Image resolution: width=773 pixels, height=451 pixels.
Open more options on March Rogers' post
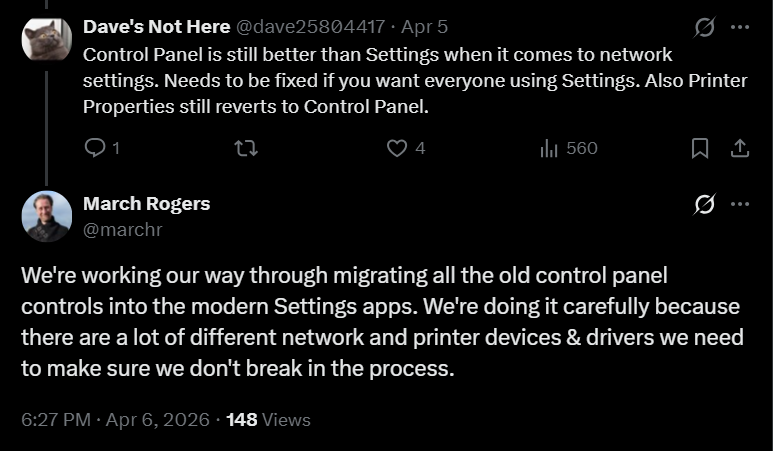[x=740, y=204]
